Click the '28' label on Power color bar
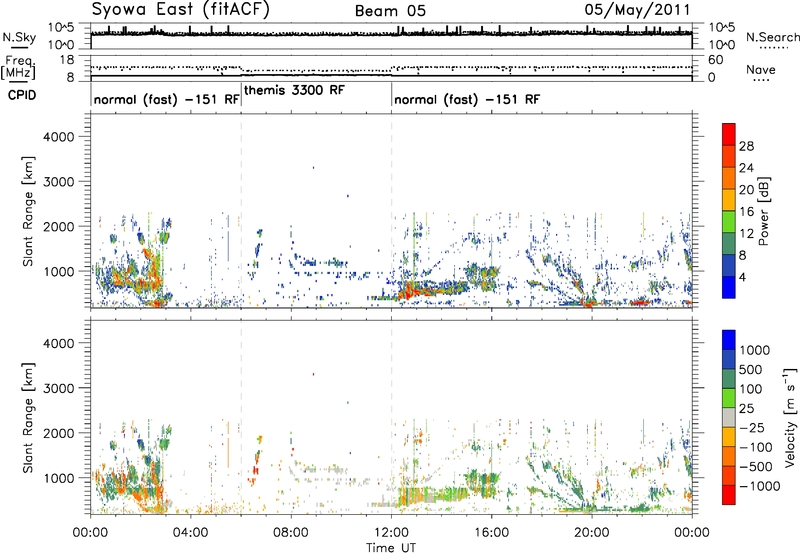The image size is (800, 554). 746,146
